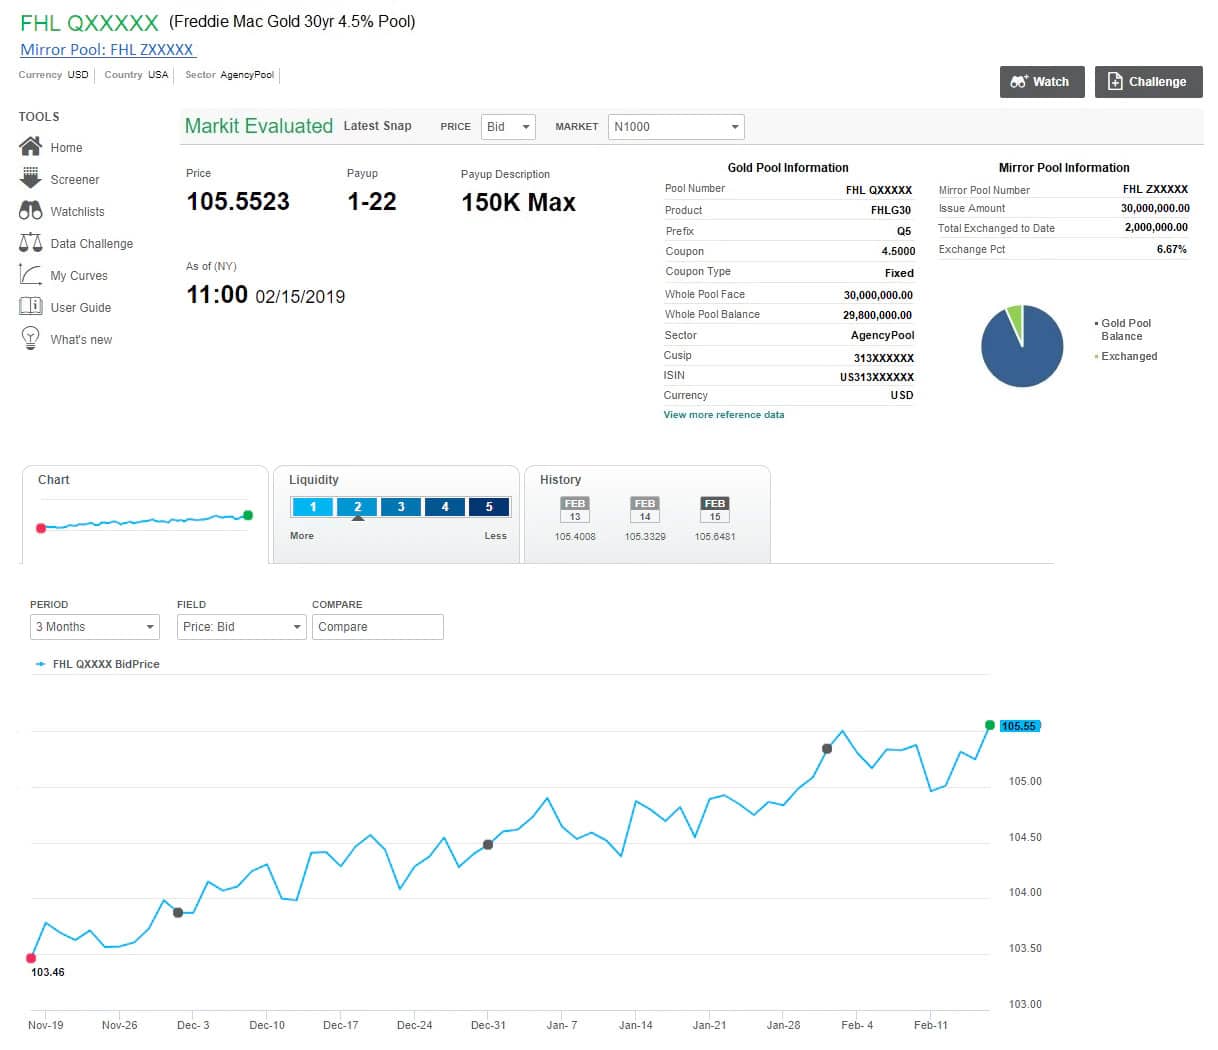1218x1050 pixels.
Task: Open the Home tool link
Action: pos(67,148)
